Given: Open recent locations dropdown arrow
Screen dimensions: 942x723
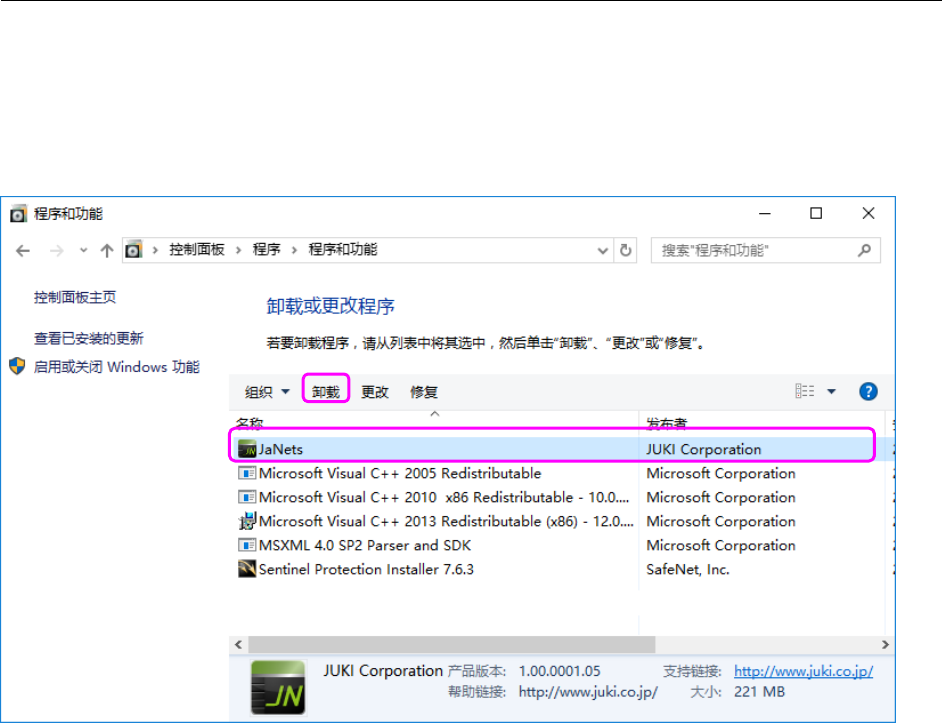Looking at the screenshot, I should tap(84, 251).
